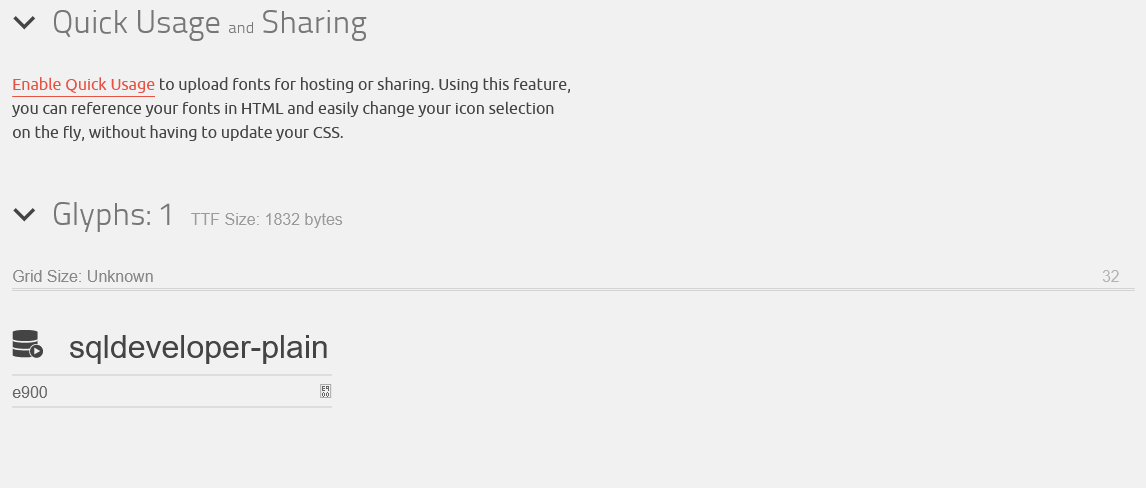Click the TTF Size: 1832 bytes text
This screenshot has width=1146, height=488.
pyautogui.click(x=266, y=219)
